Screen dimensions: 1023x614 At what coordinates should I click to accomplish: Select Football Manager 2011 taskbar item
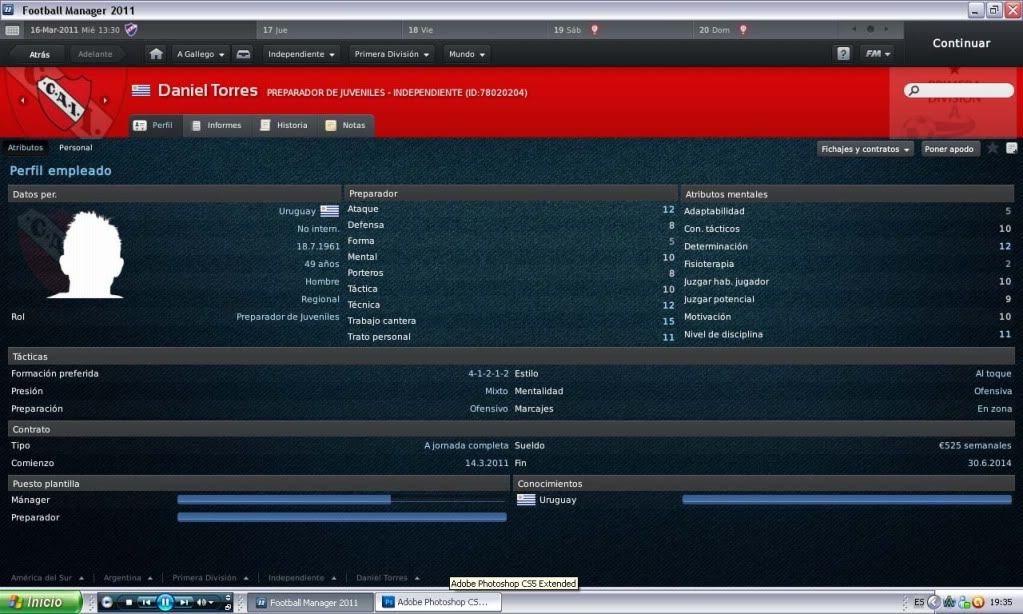coord(313,602)
